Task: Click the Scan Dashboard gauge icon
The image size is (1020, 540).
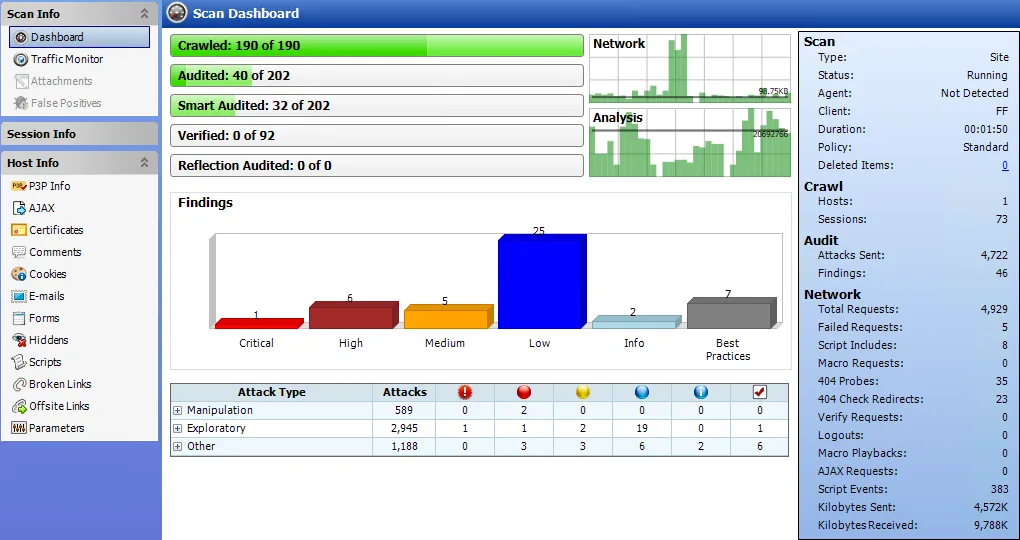Action: click(x=177, y=12)
